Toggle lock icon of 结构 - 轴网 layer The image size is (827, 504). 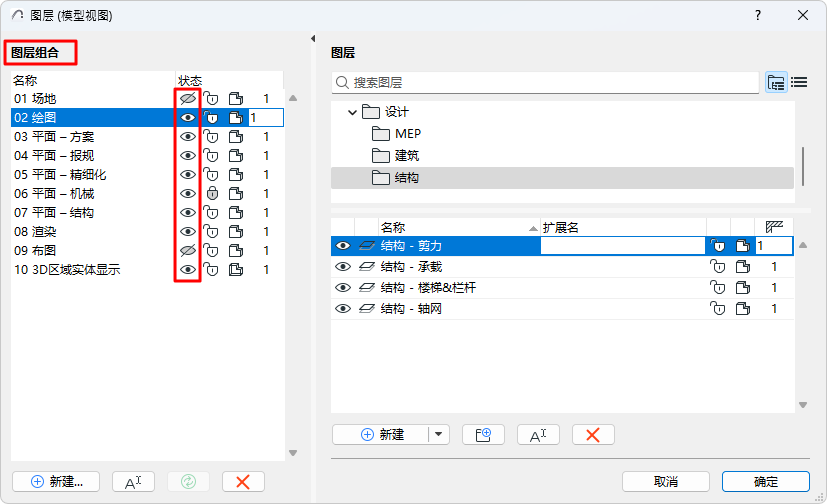717,309
